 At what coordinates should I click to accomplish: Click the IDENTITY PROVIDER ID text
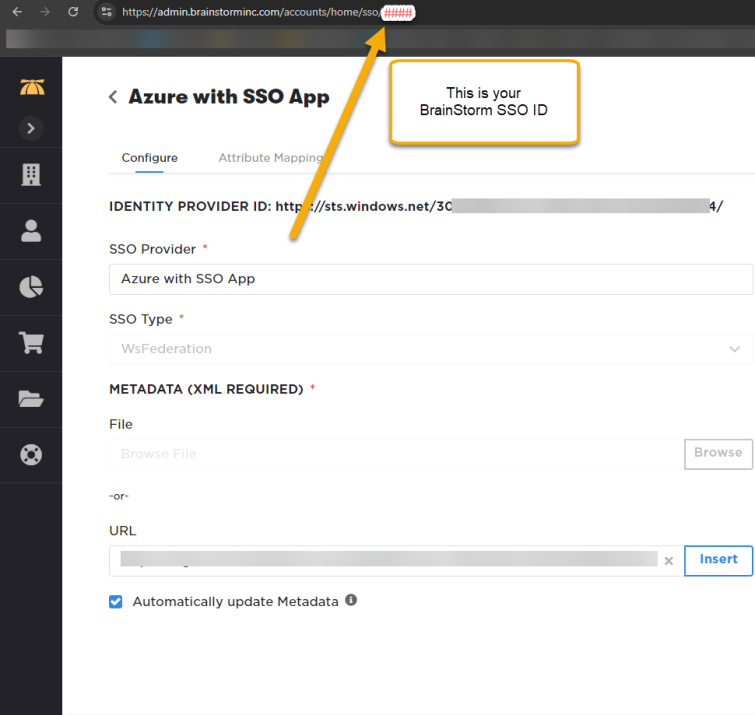416,207
